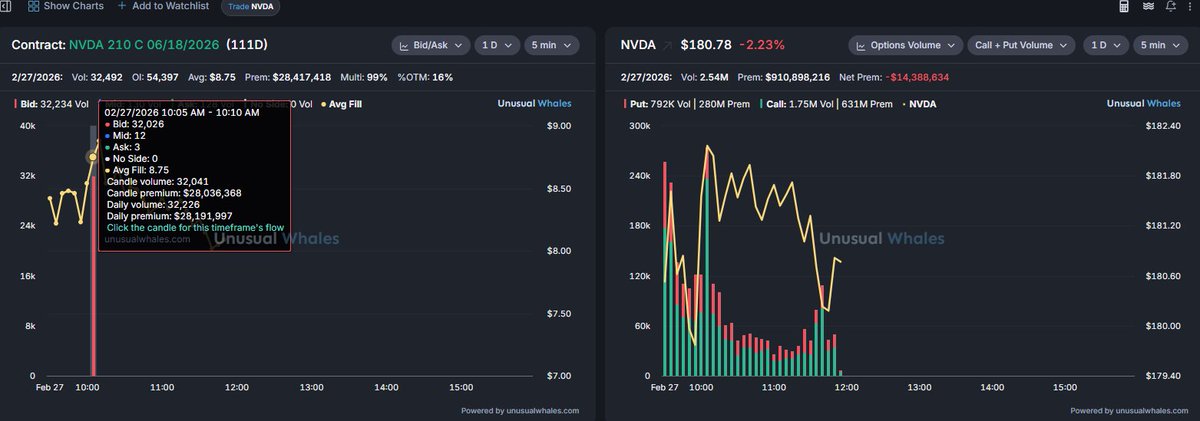Click the Multi 99% value
Viewport: 1200px width, 421px height.
pos(366,77)
